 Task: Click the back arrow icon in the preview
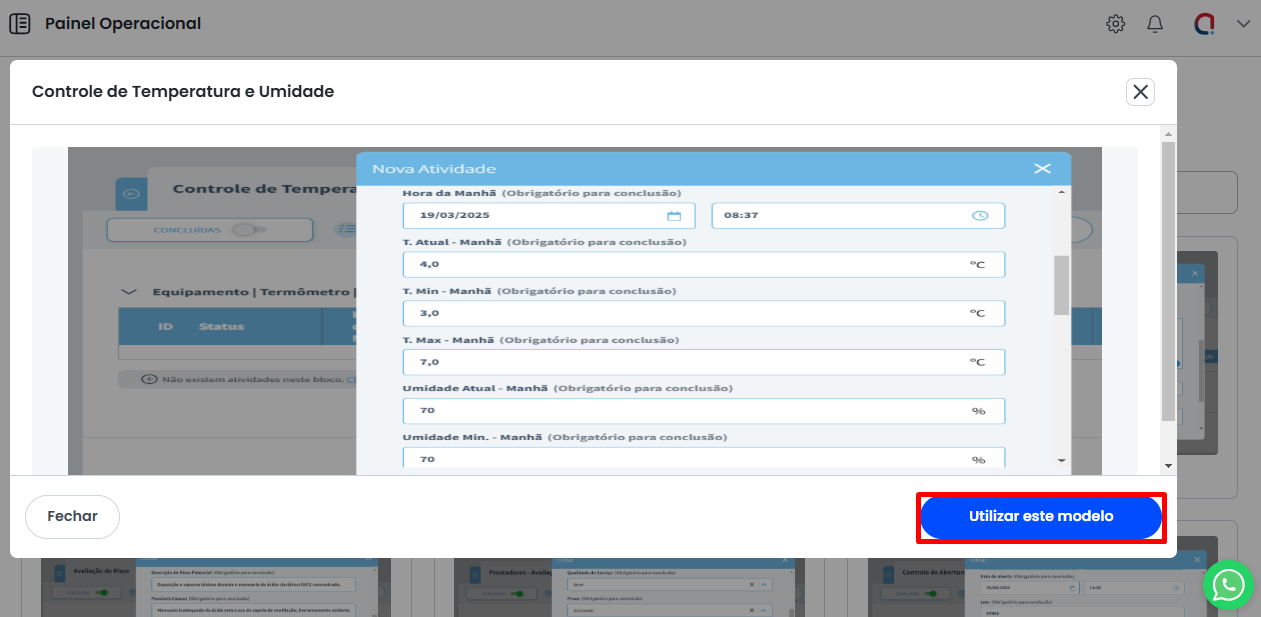click(x=131, y=194)
